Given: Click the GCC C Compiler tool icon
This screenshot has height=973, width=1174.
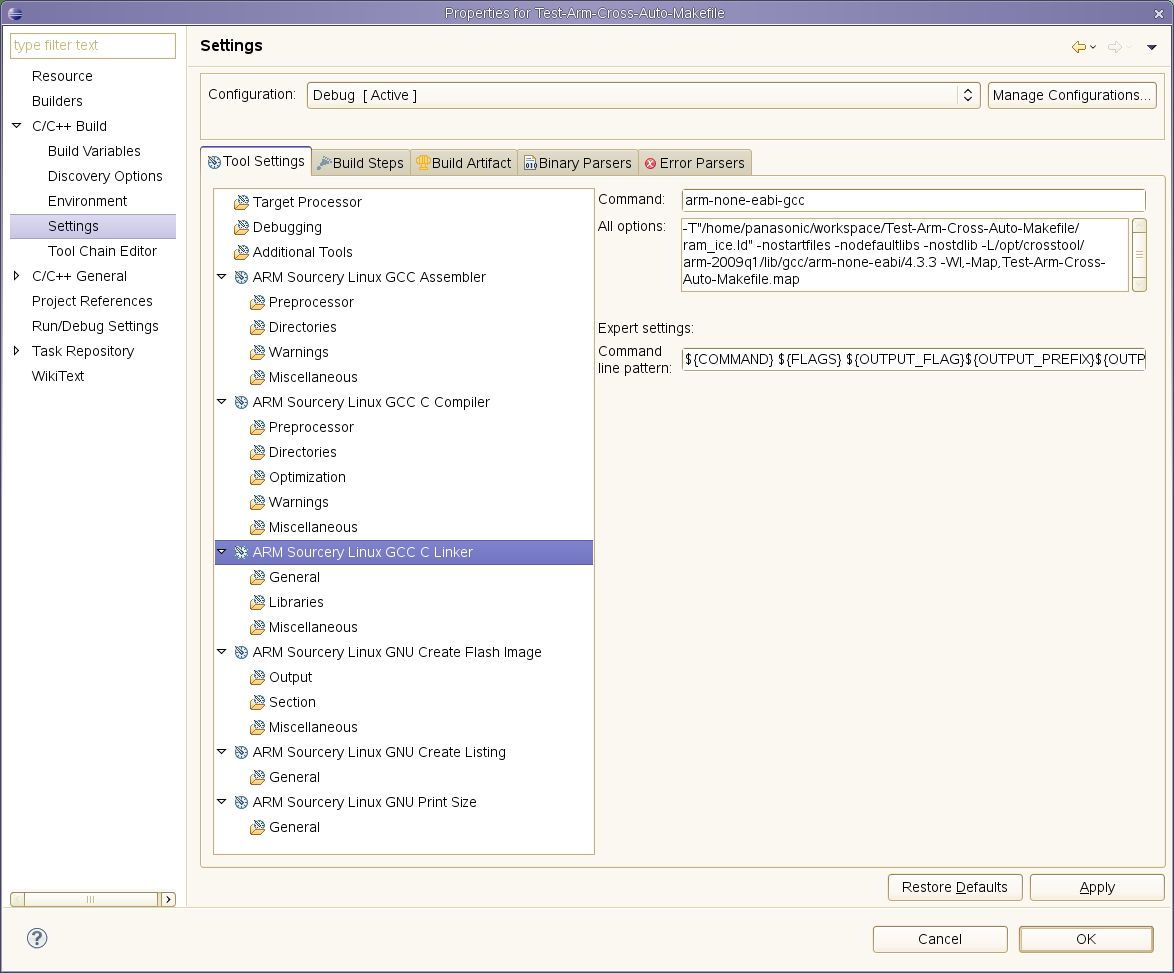Looking at the screenshot, I should 241,402.
